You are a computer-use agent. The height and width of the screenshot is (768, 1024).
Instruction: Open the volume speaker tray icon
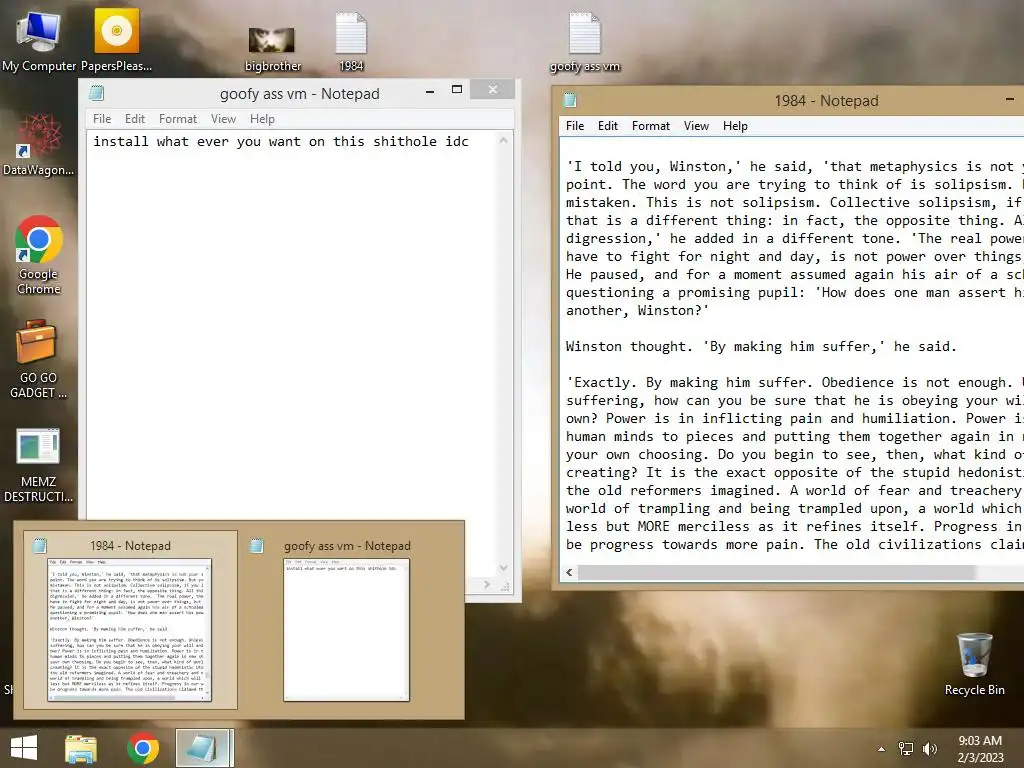[929, 749]
